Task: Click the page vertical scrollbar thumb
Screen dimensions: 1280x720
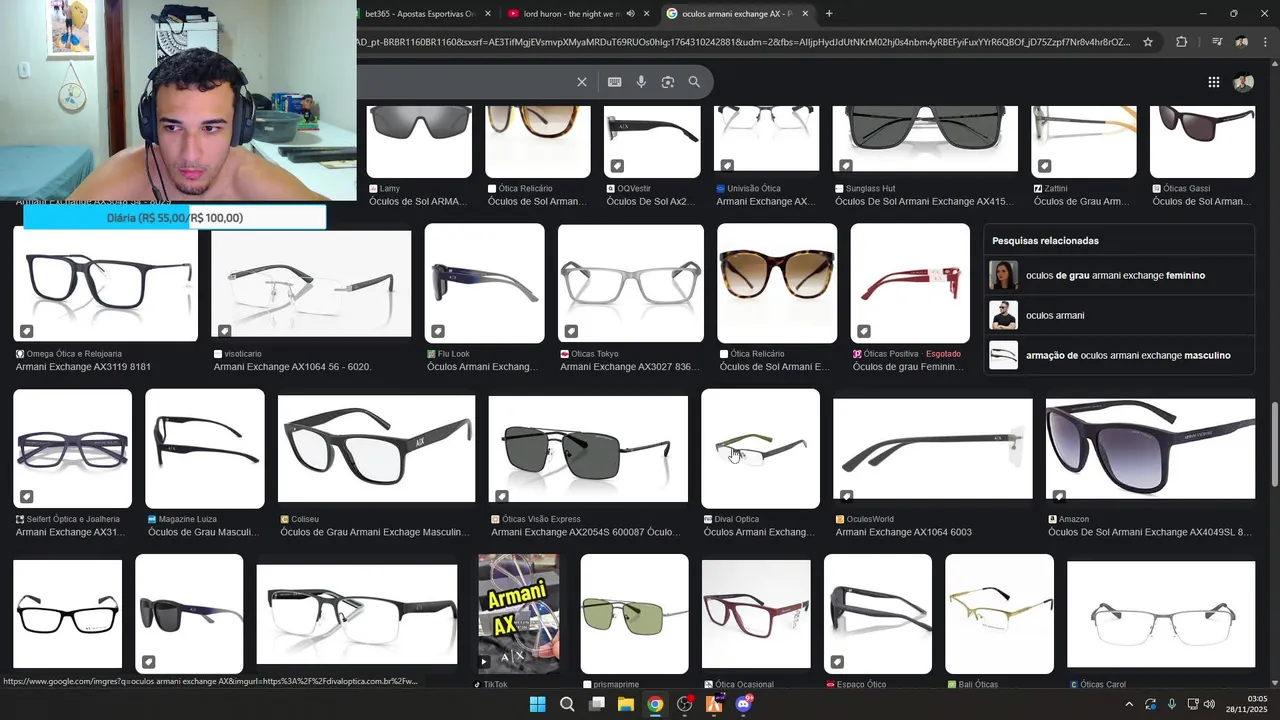Action: (1274, 445)
